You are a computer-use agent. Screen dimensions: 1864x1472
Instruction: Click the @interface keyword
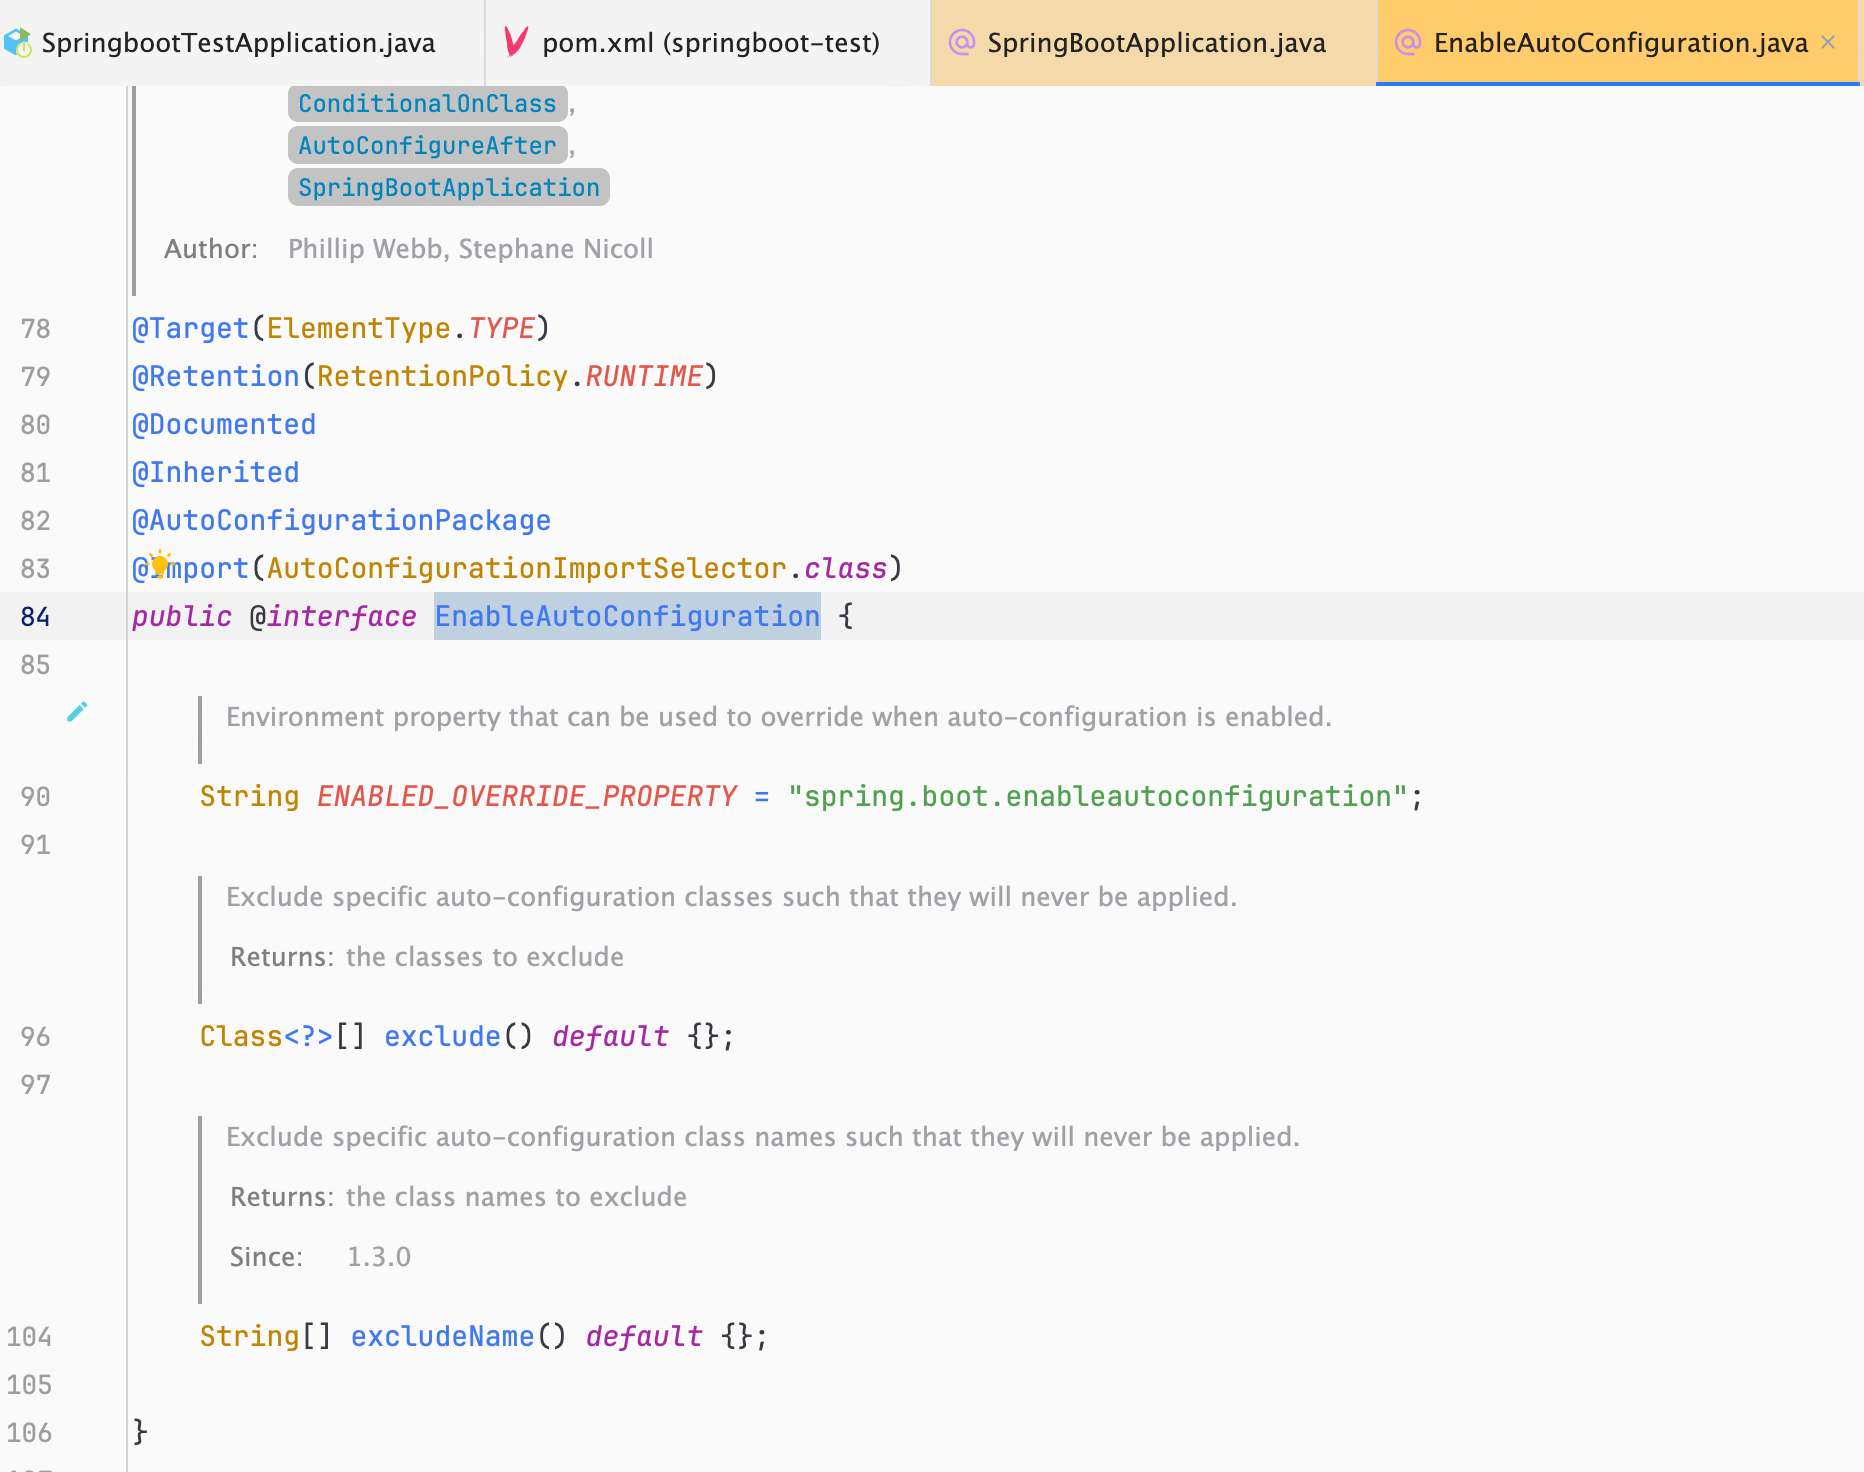333,616
